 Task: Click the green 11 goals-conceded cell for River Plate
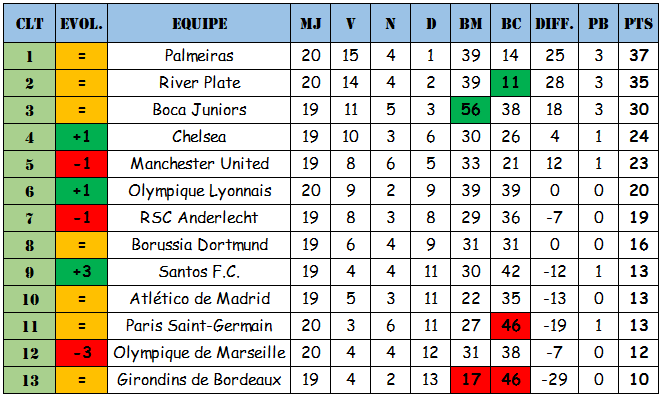pyautogui.click(x=510, y=83)
